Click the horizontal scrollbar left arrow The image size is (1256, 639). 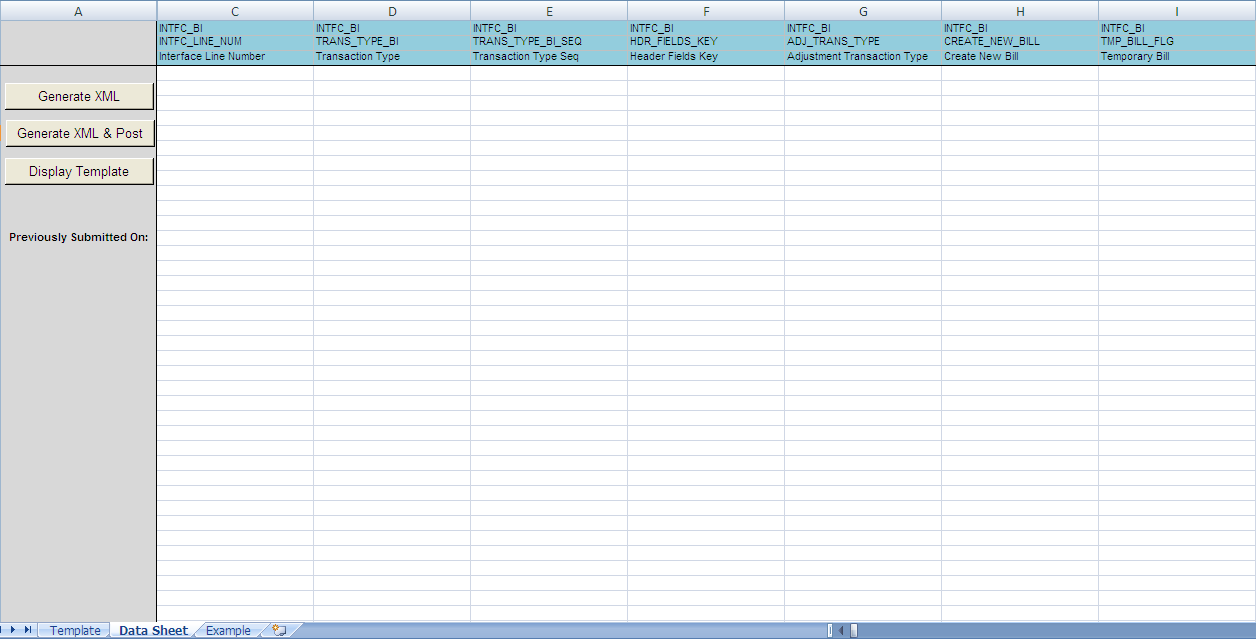click(x=841, y=630)
